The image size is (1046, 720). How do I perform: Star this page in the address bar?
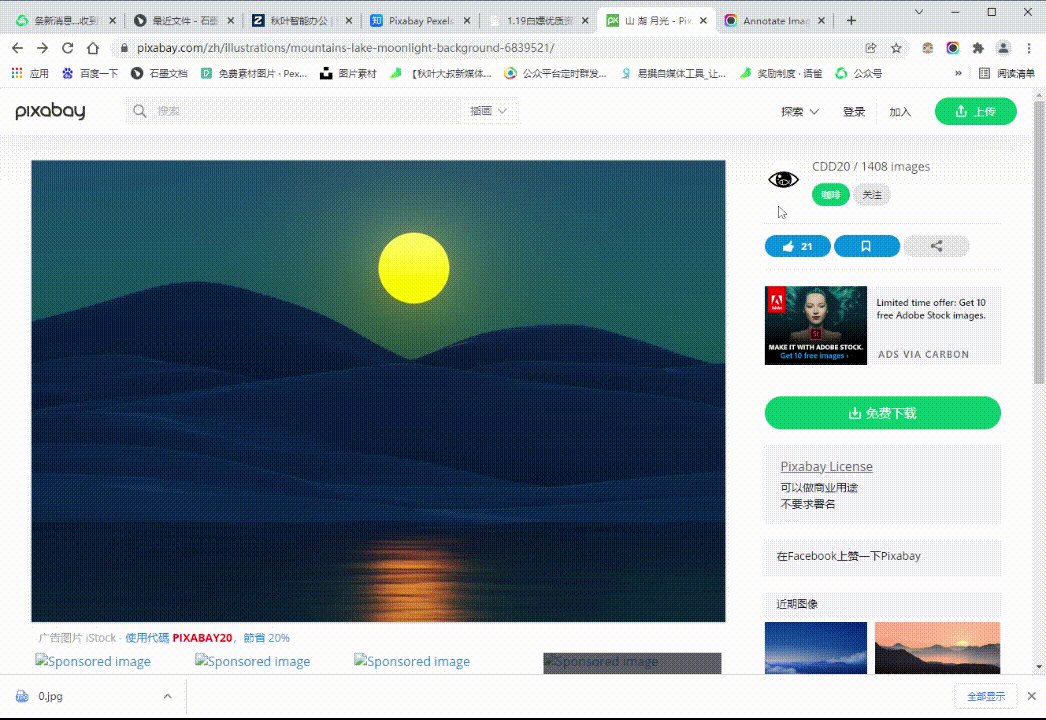click(x=897, y=48)
